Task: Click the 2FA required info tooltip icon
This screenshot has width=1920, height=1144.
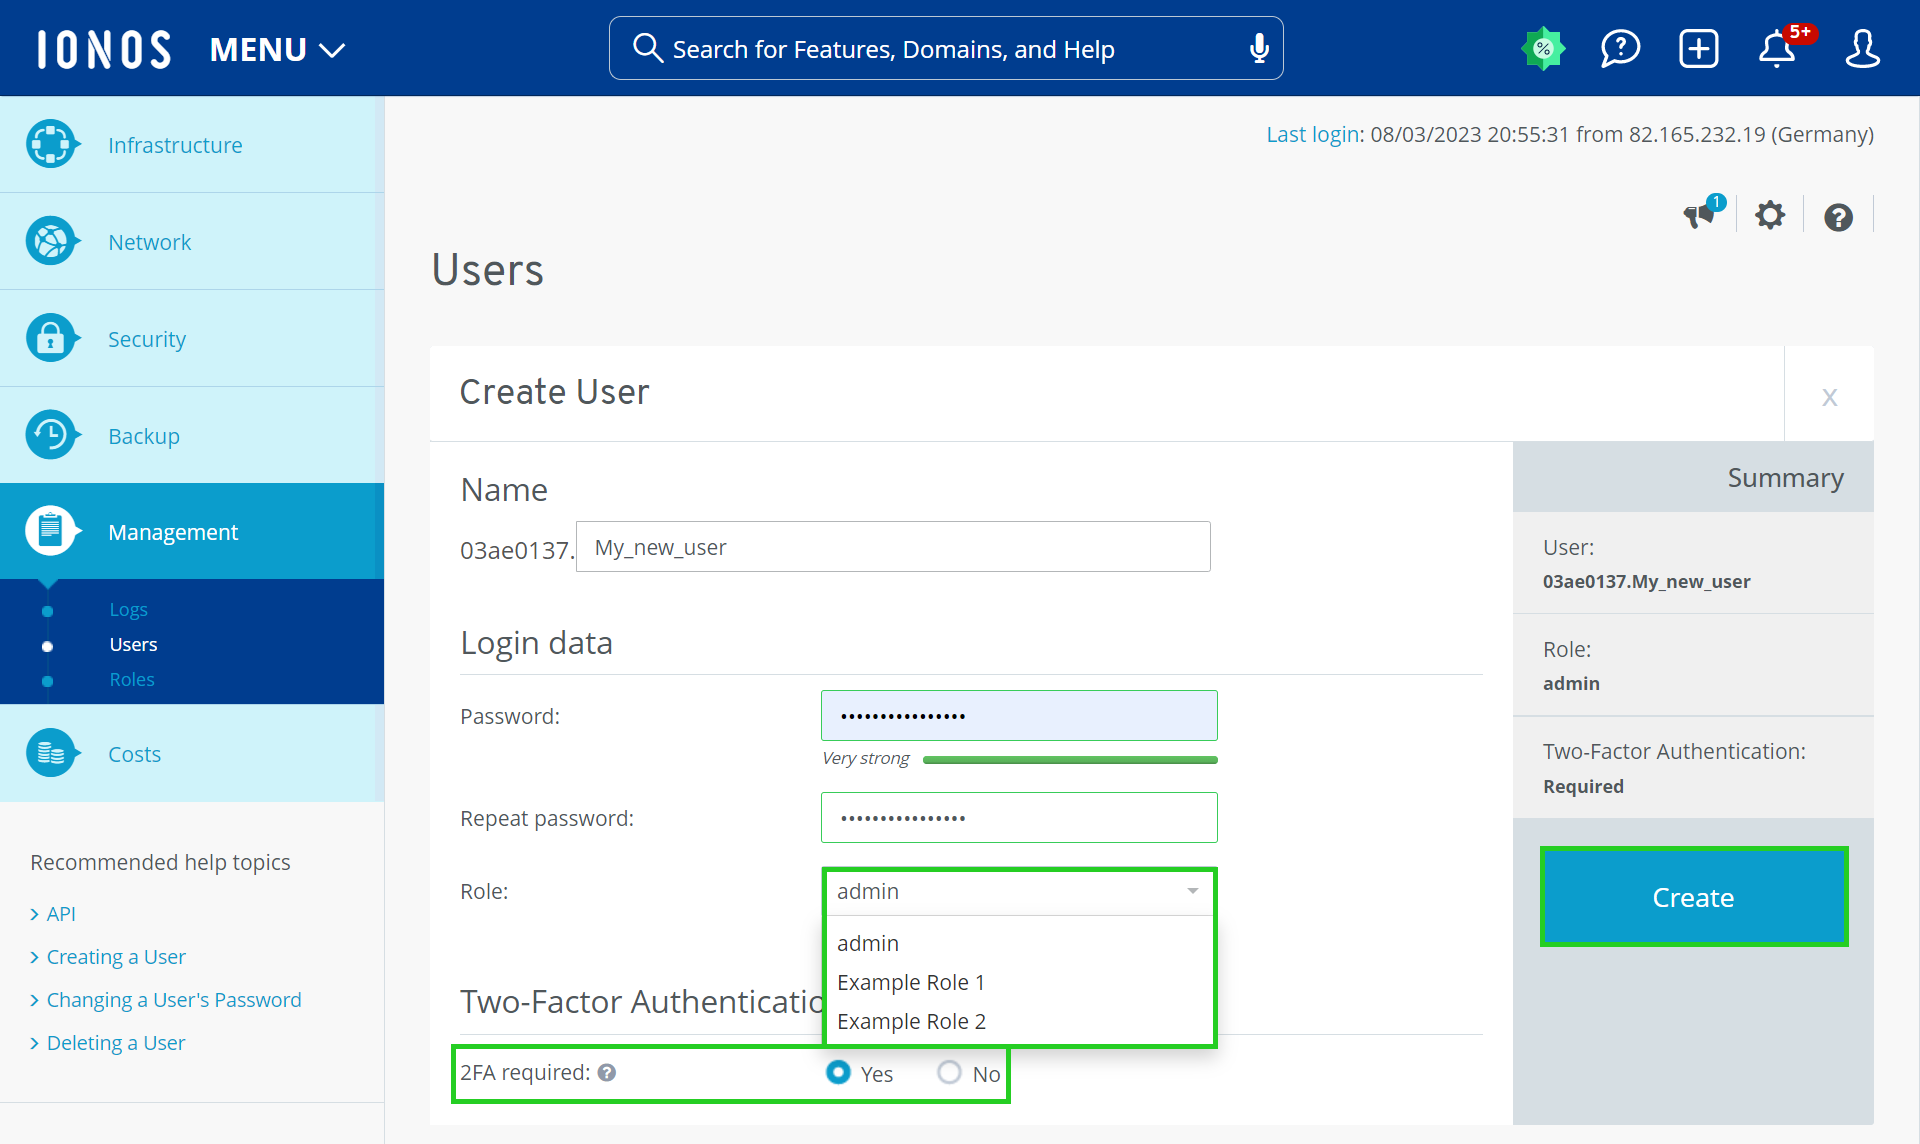Action: point(607,1073)
